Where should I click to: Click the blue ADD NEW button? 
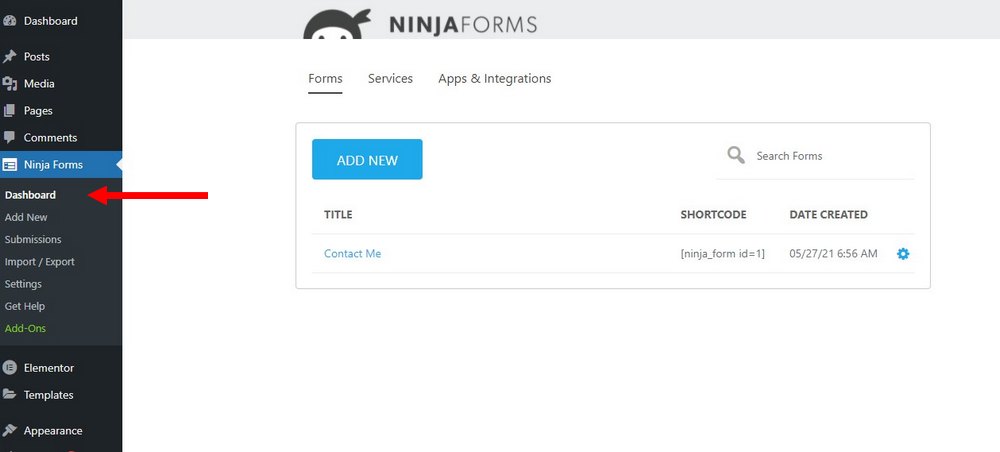click(x=367, y=159)
